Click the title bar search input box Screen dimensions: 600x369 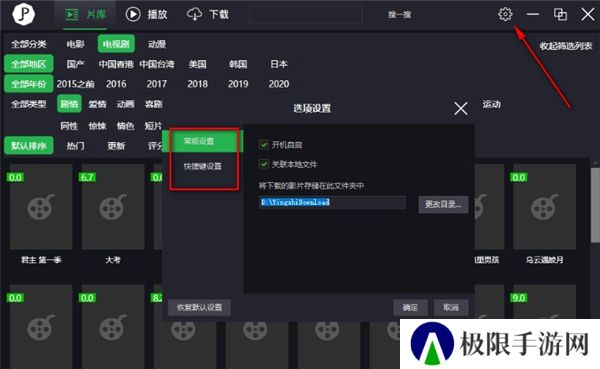pos(305,15)
